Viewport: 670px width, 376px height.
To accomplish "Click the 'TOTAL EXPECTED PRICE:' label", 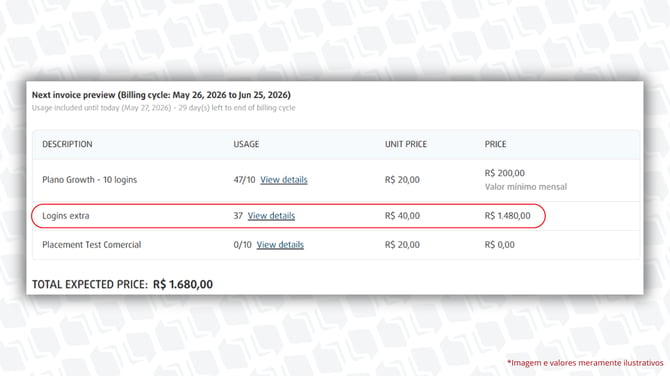I will coord(90,284).
